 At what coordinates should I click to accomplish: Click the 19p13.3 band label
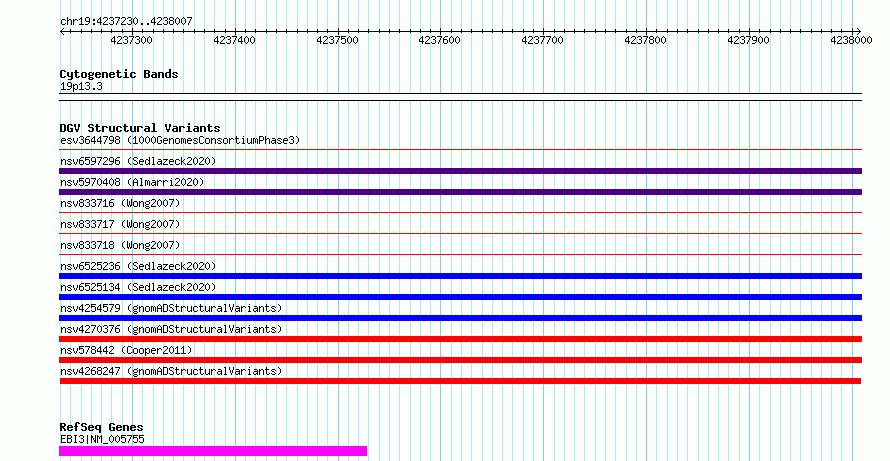coord(81,86)
